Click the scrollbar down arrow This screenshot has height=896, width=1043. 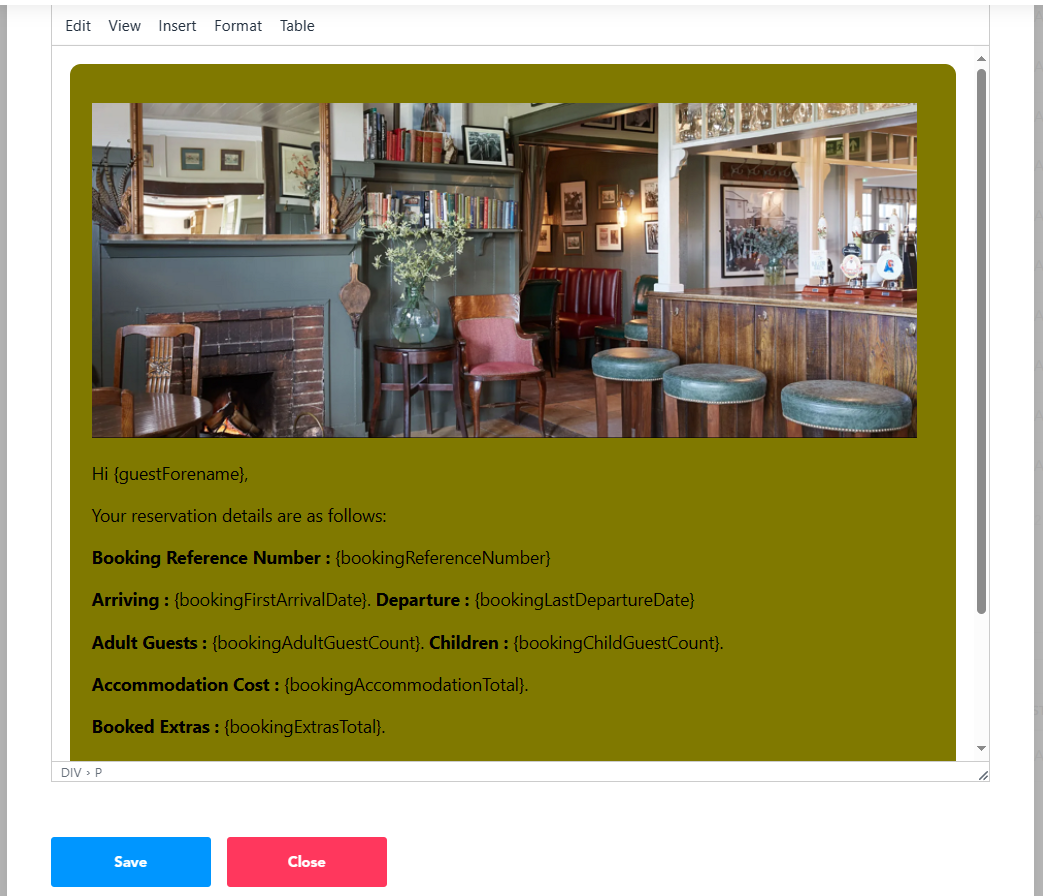(x=981, y=748)
